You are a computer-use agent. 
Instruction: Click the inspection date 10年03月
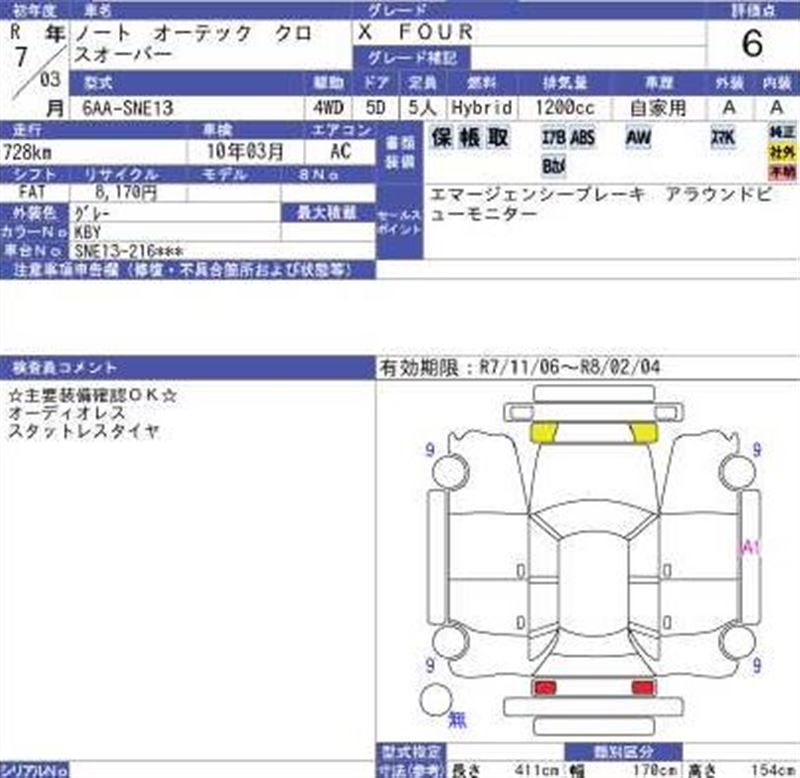click(x=244, y=152)
